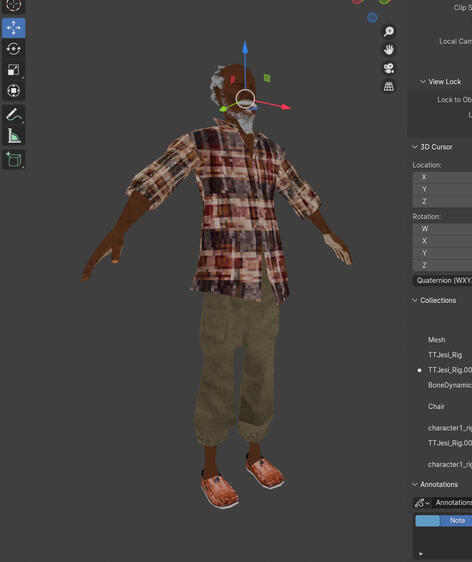The image size is (472, 562).
Task: Open the Quaternion rotation mode dropdown
Action: click(x=442, y=280)
